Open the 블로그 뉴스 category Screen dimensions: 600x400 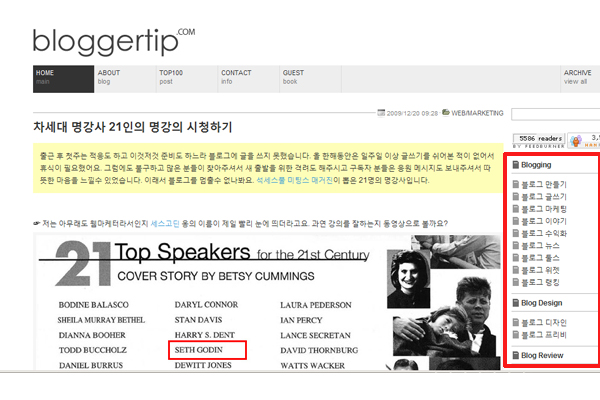[540, 246]
